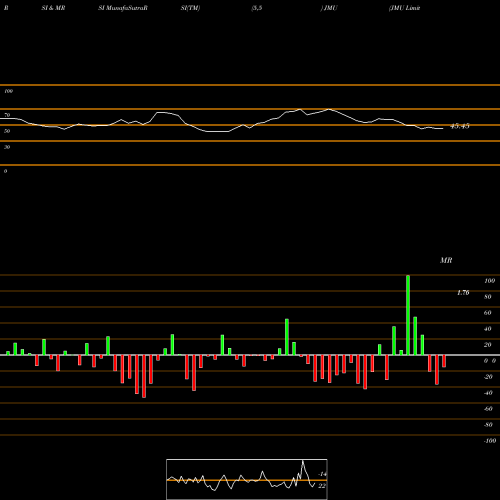Click the '(JMU Limit' header text
The width and height of the screenshot is (500, 500).
point(404,8)
